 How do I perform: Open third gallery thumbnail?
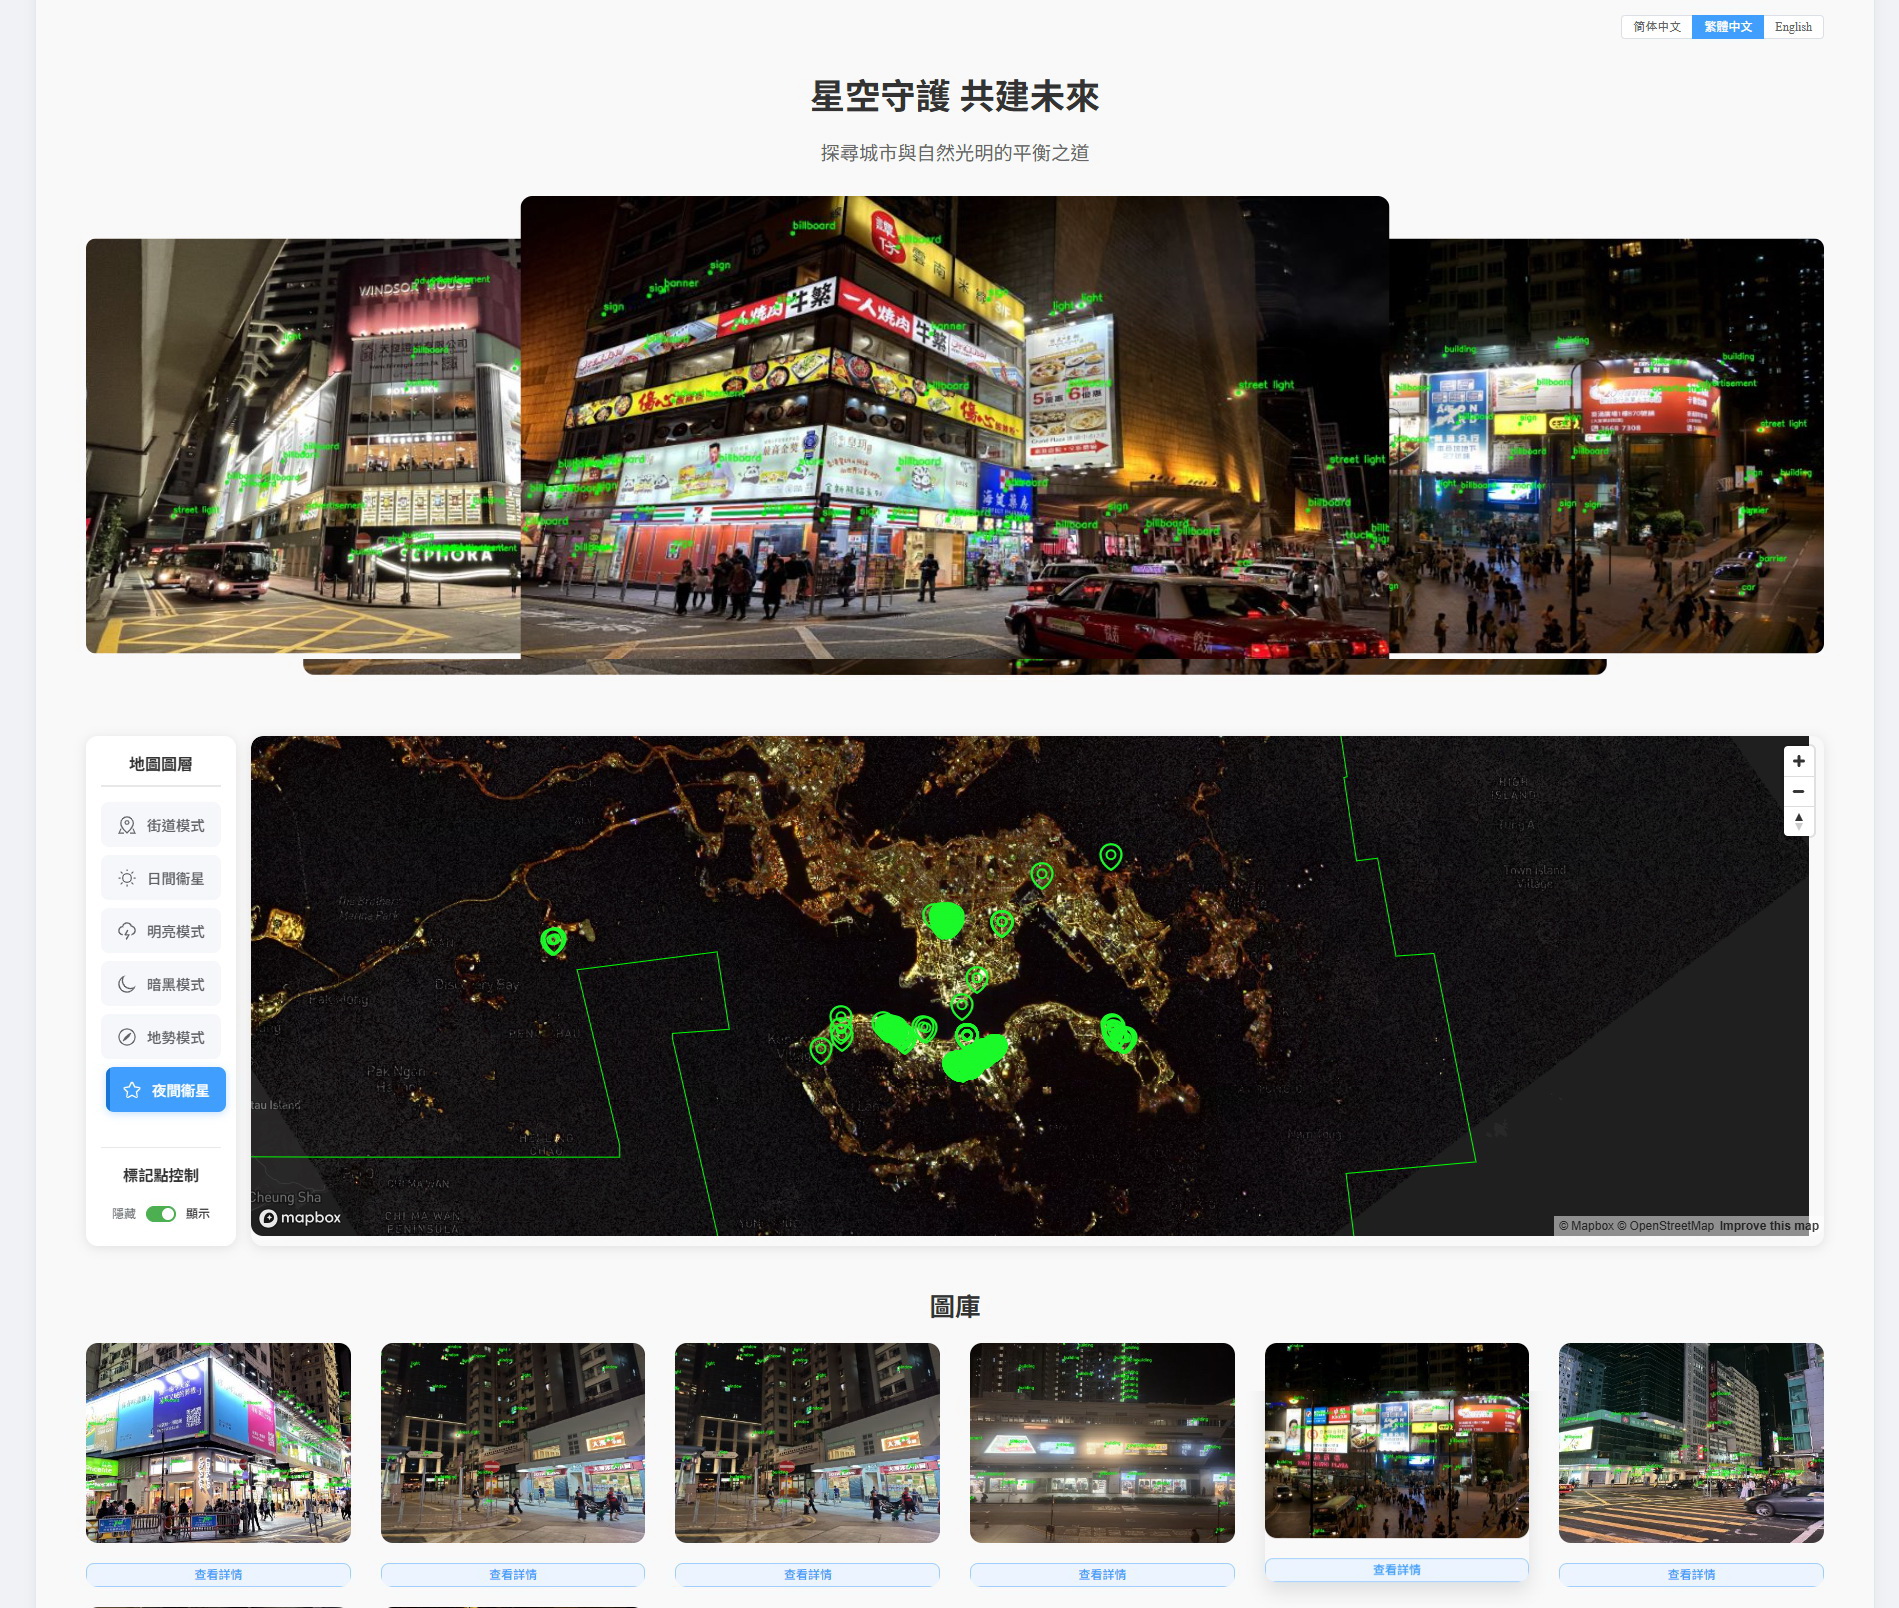(807, 1442)
